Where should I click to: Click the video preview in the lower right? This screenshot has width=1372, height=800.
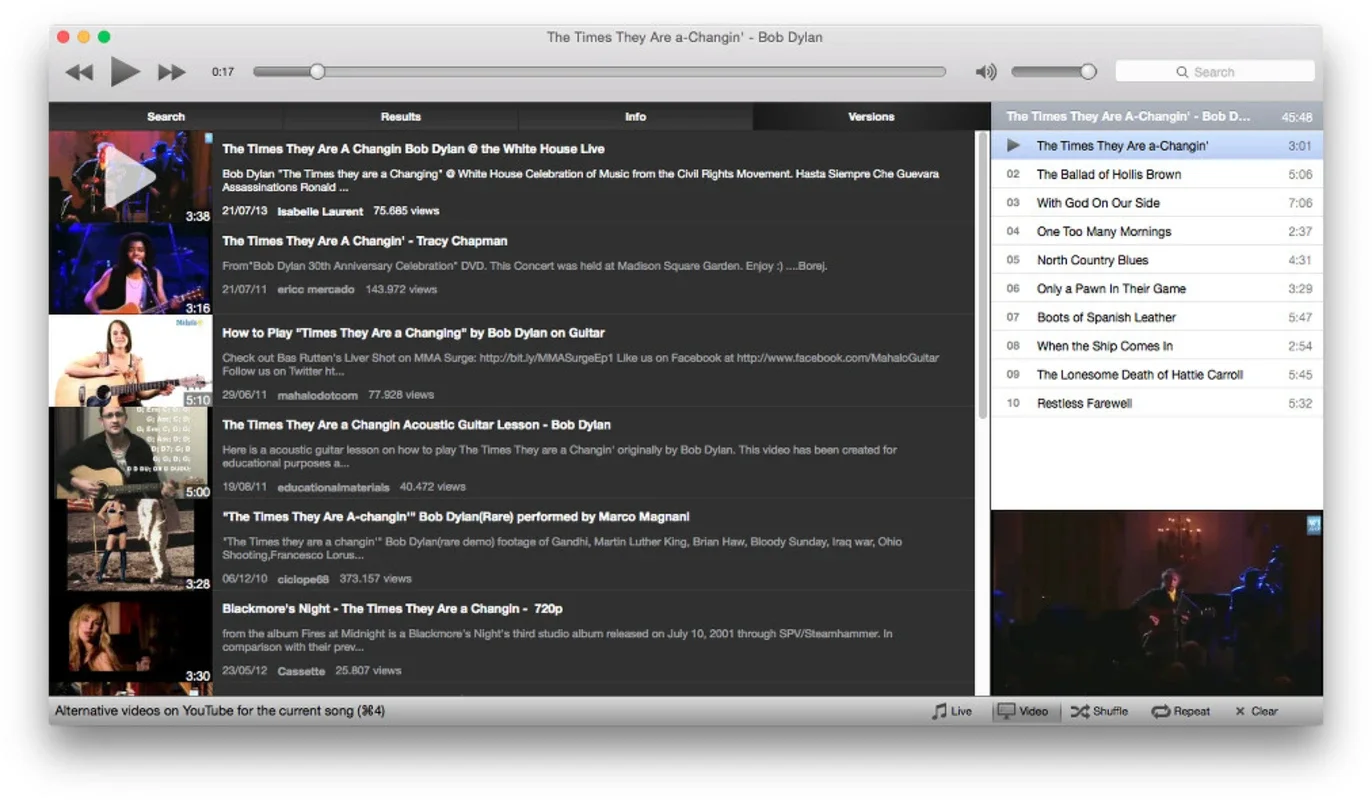(x=1157, y=603)
